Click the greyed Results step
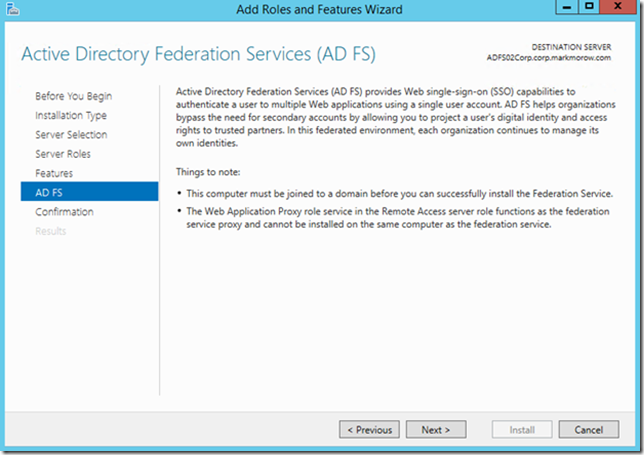Screen dimensions: 644x455 click(51, 231)
